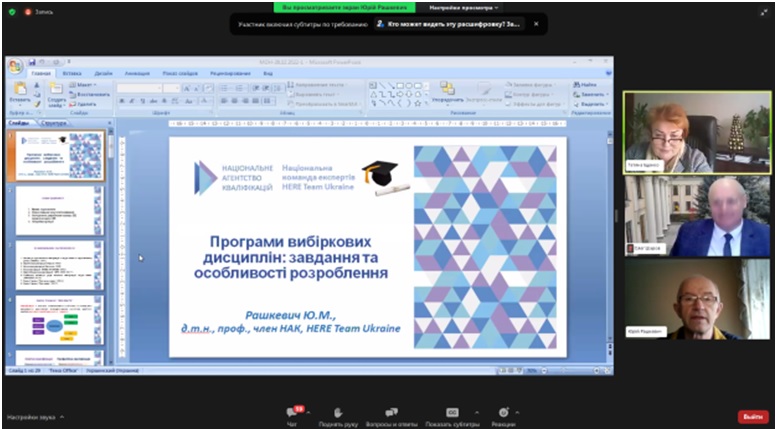The image size is (780, 429).
Task: Expand the chevron next to Реакции
Action: (x=517, y=413)
